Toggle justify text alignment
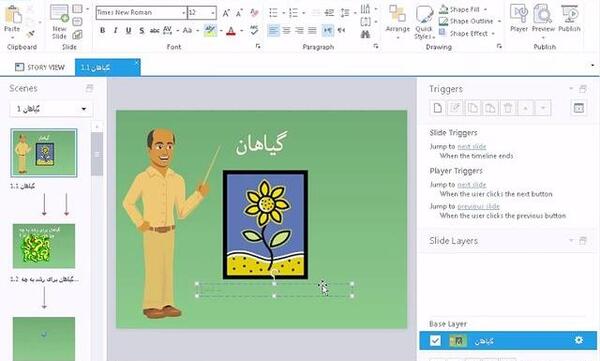The width and height of the screenshot is (600, 361). click(312, 30)
